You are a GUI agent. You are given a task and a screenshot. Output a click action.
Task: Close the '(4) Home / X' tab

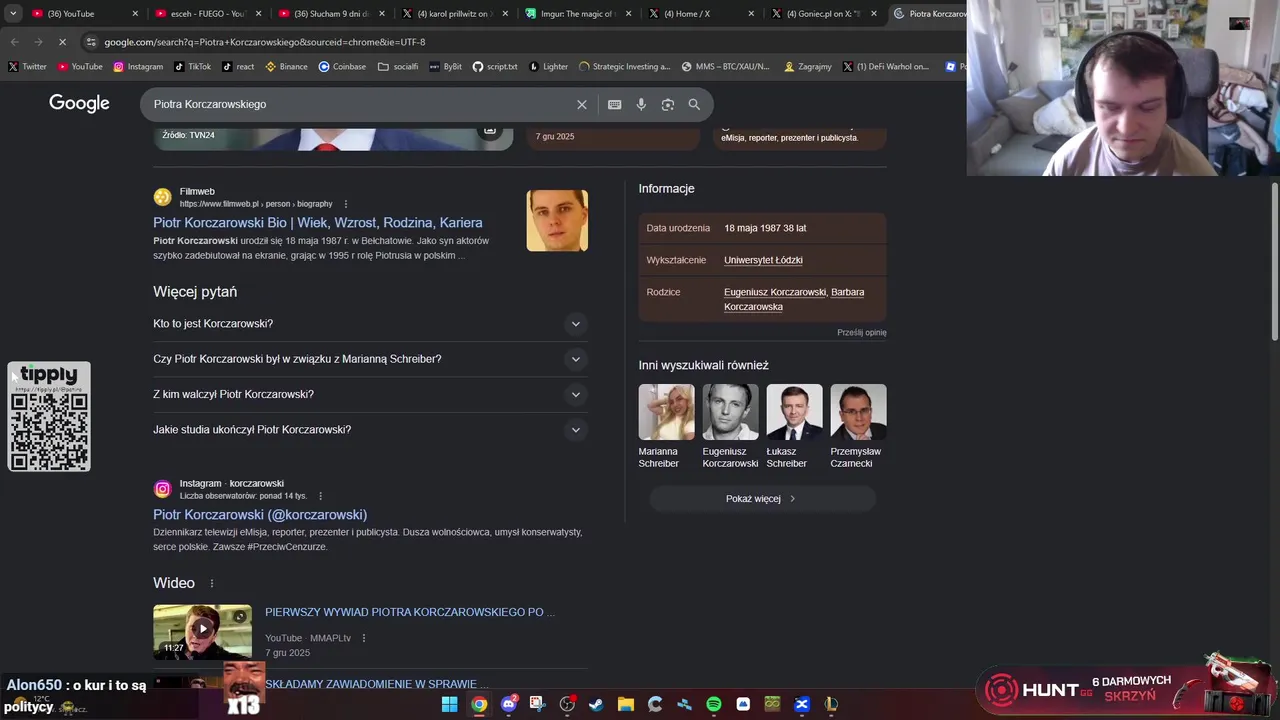coord(751,14)
